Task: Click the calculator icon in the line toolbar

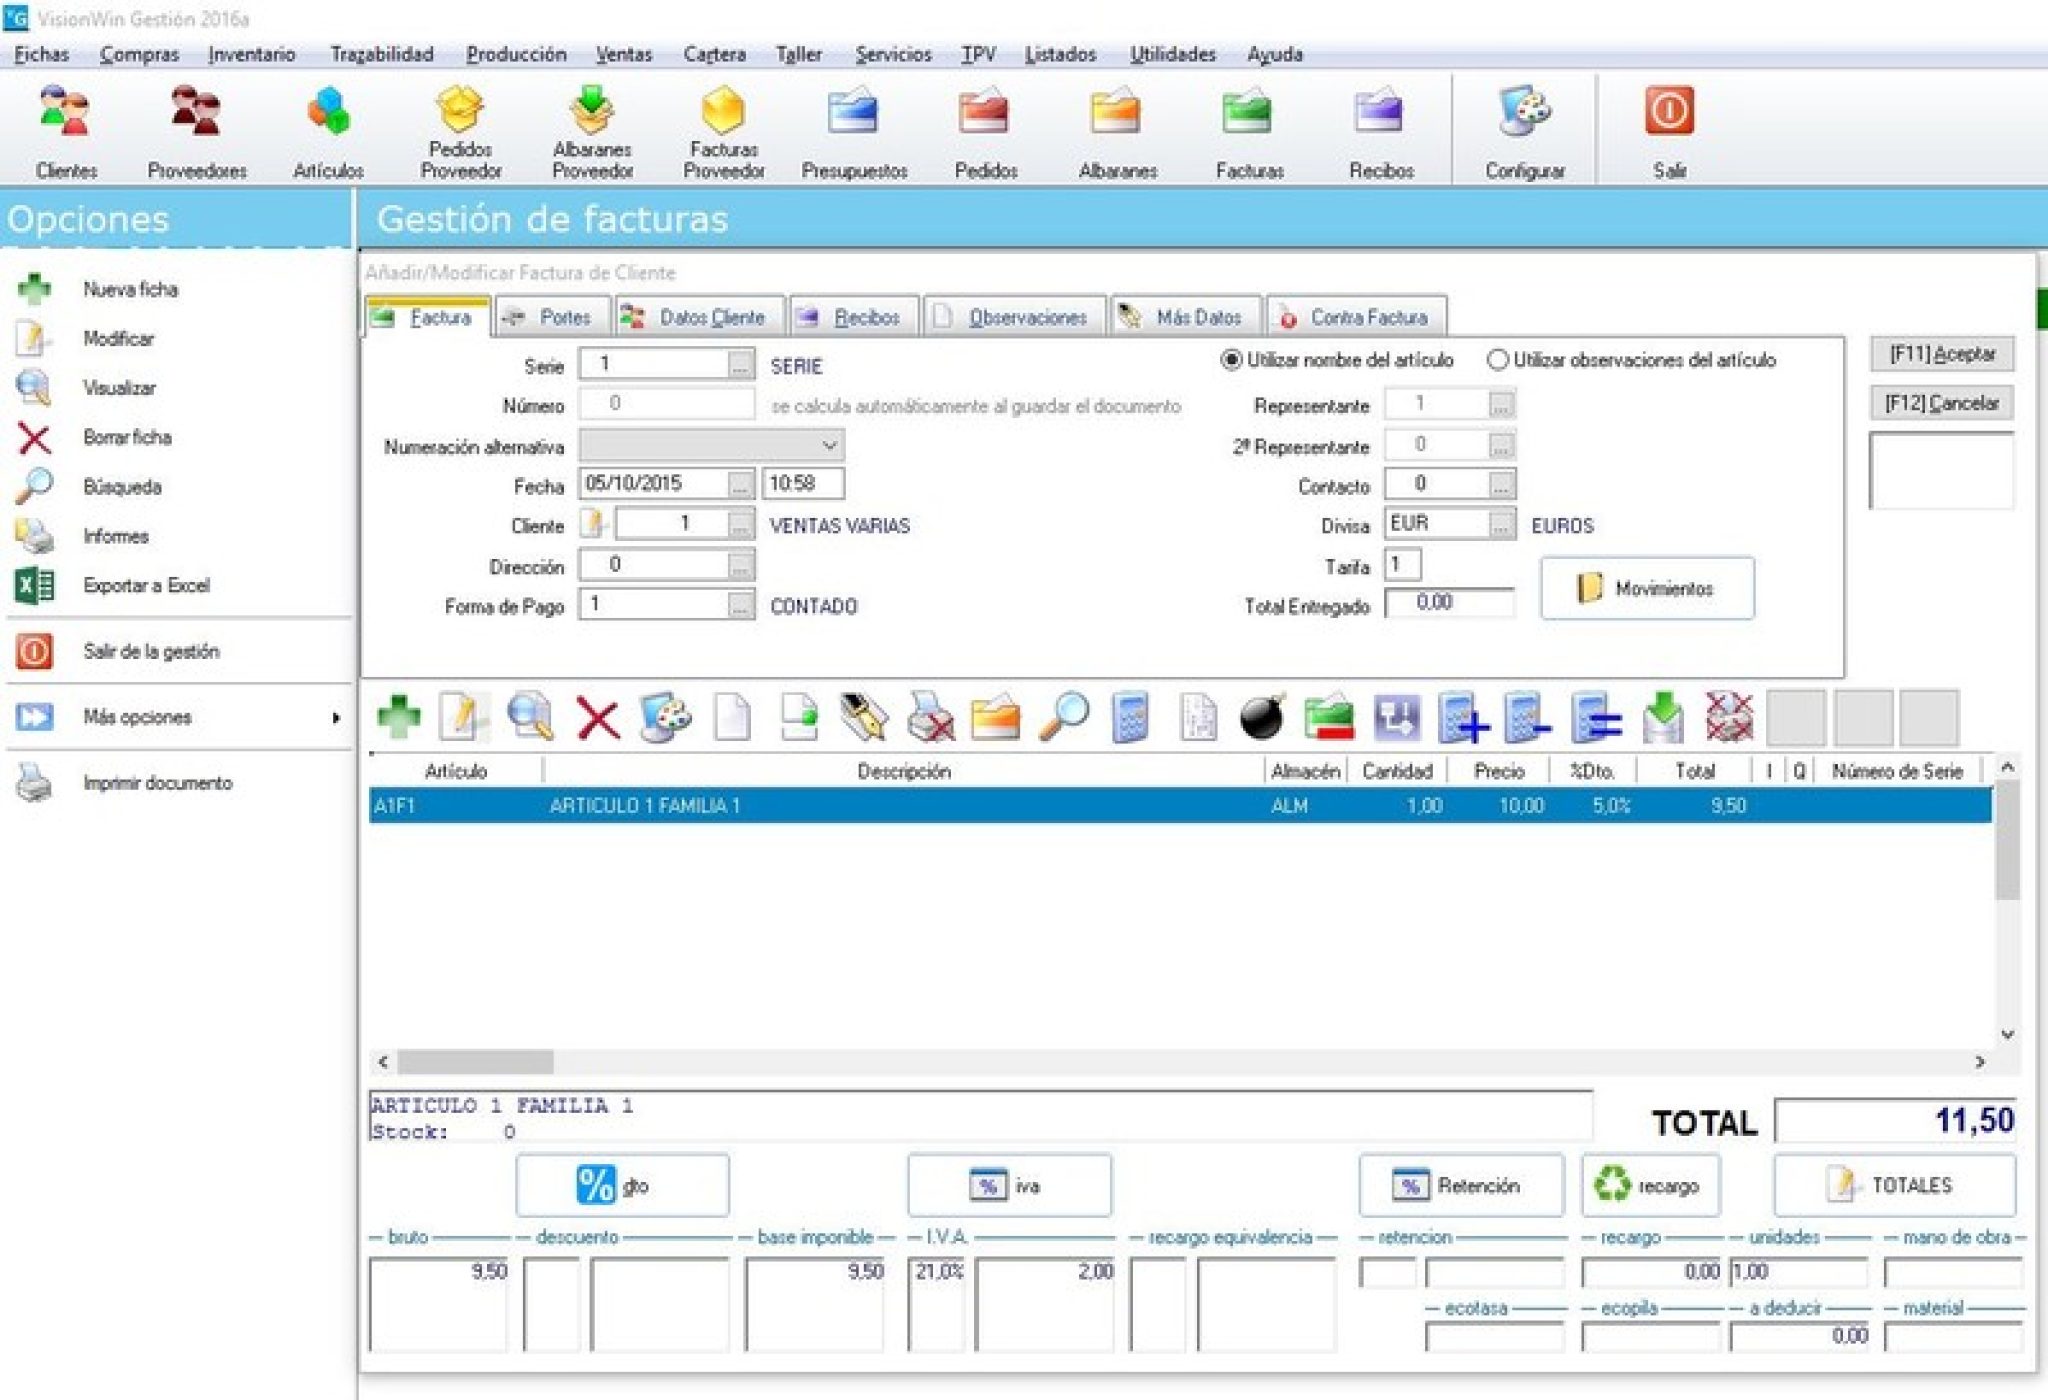Action: coord(1130,717)
